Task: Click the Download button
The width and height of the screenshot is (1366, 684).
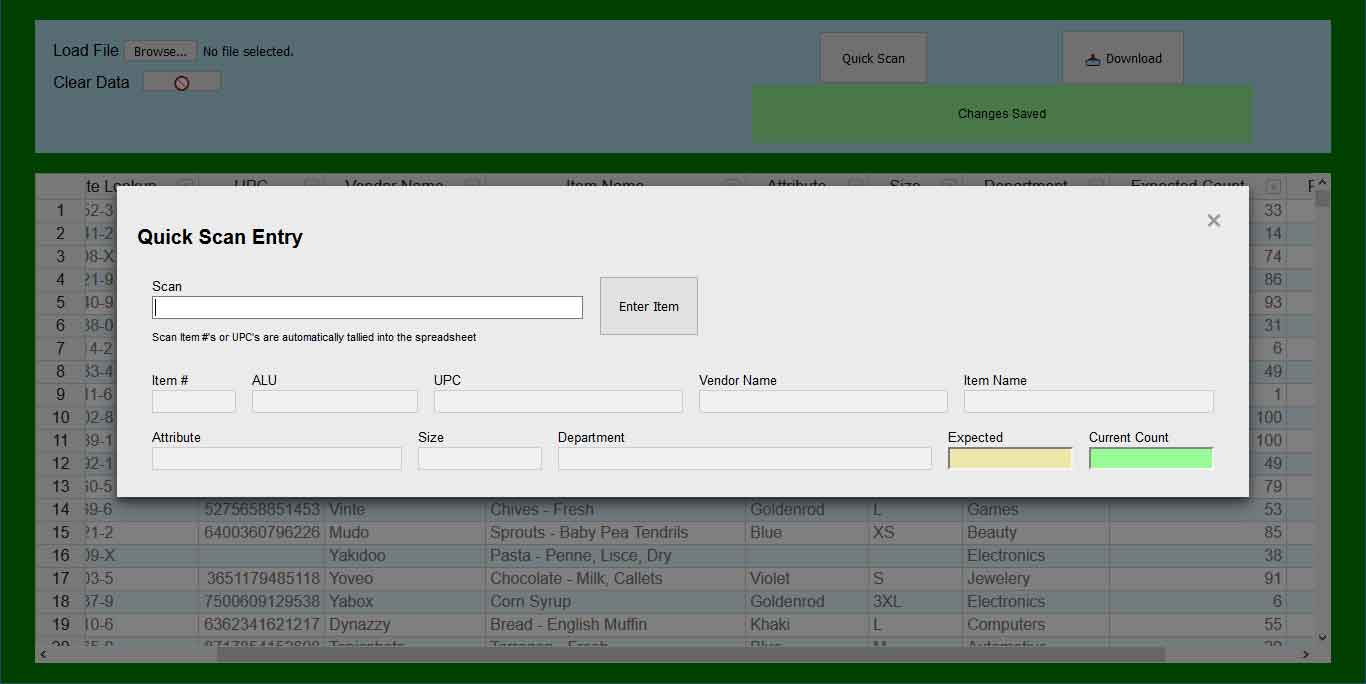Action: 1122,59
